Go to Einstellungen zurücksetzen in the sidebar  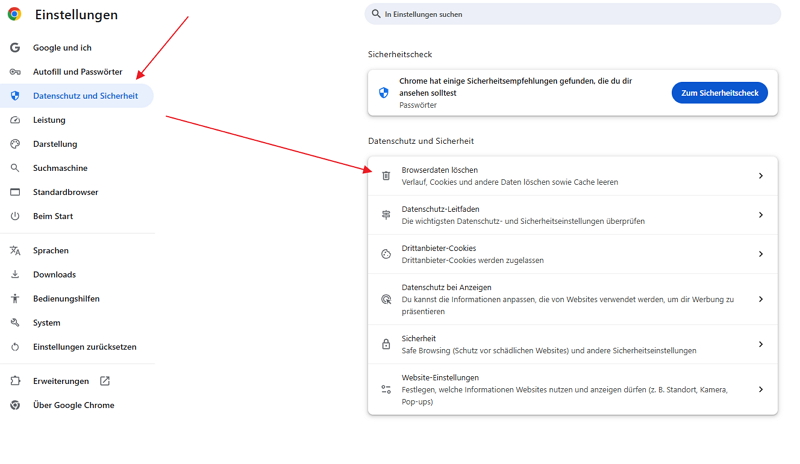84,347
